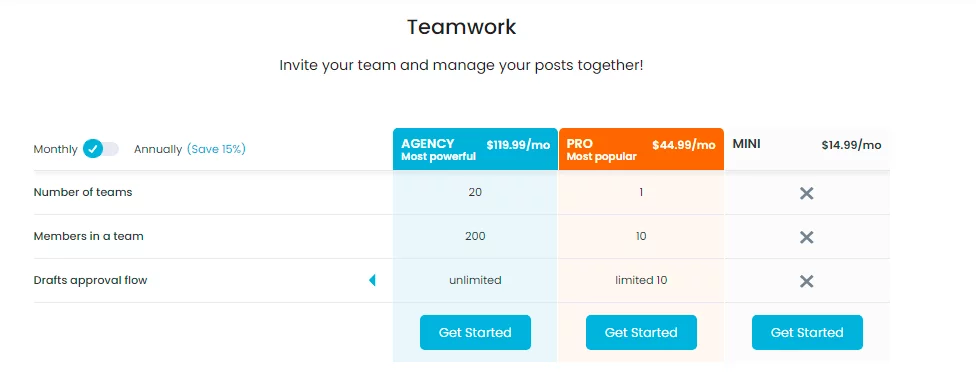Select the AGENCY plan header
The height and width of the screenshot is (384, 976).
475,149
